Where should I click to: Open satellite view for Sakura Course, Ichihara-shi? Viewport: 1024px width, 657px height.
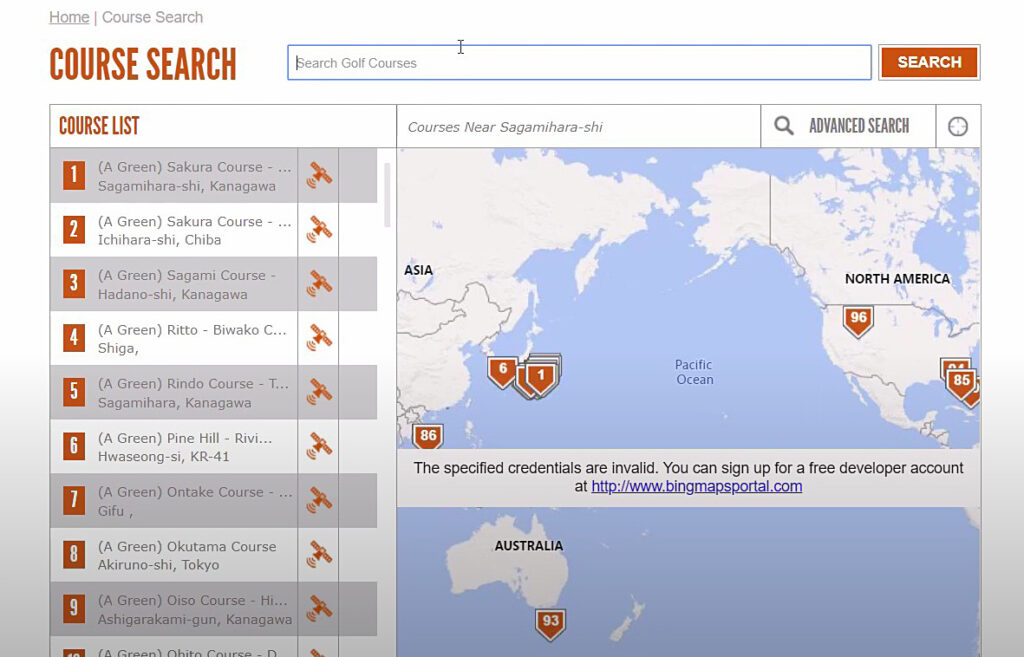tap(319, 229)
